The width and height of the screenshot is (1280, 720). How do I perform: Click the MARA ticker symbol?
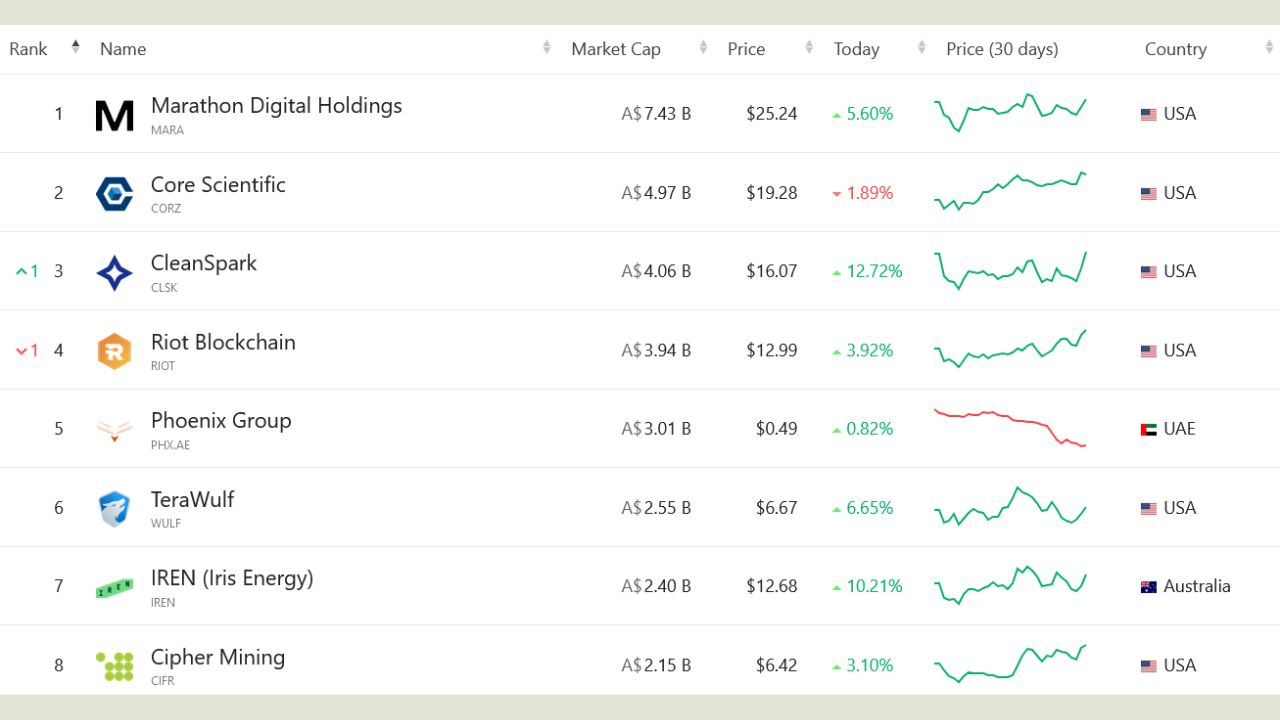pos(167,130)
